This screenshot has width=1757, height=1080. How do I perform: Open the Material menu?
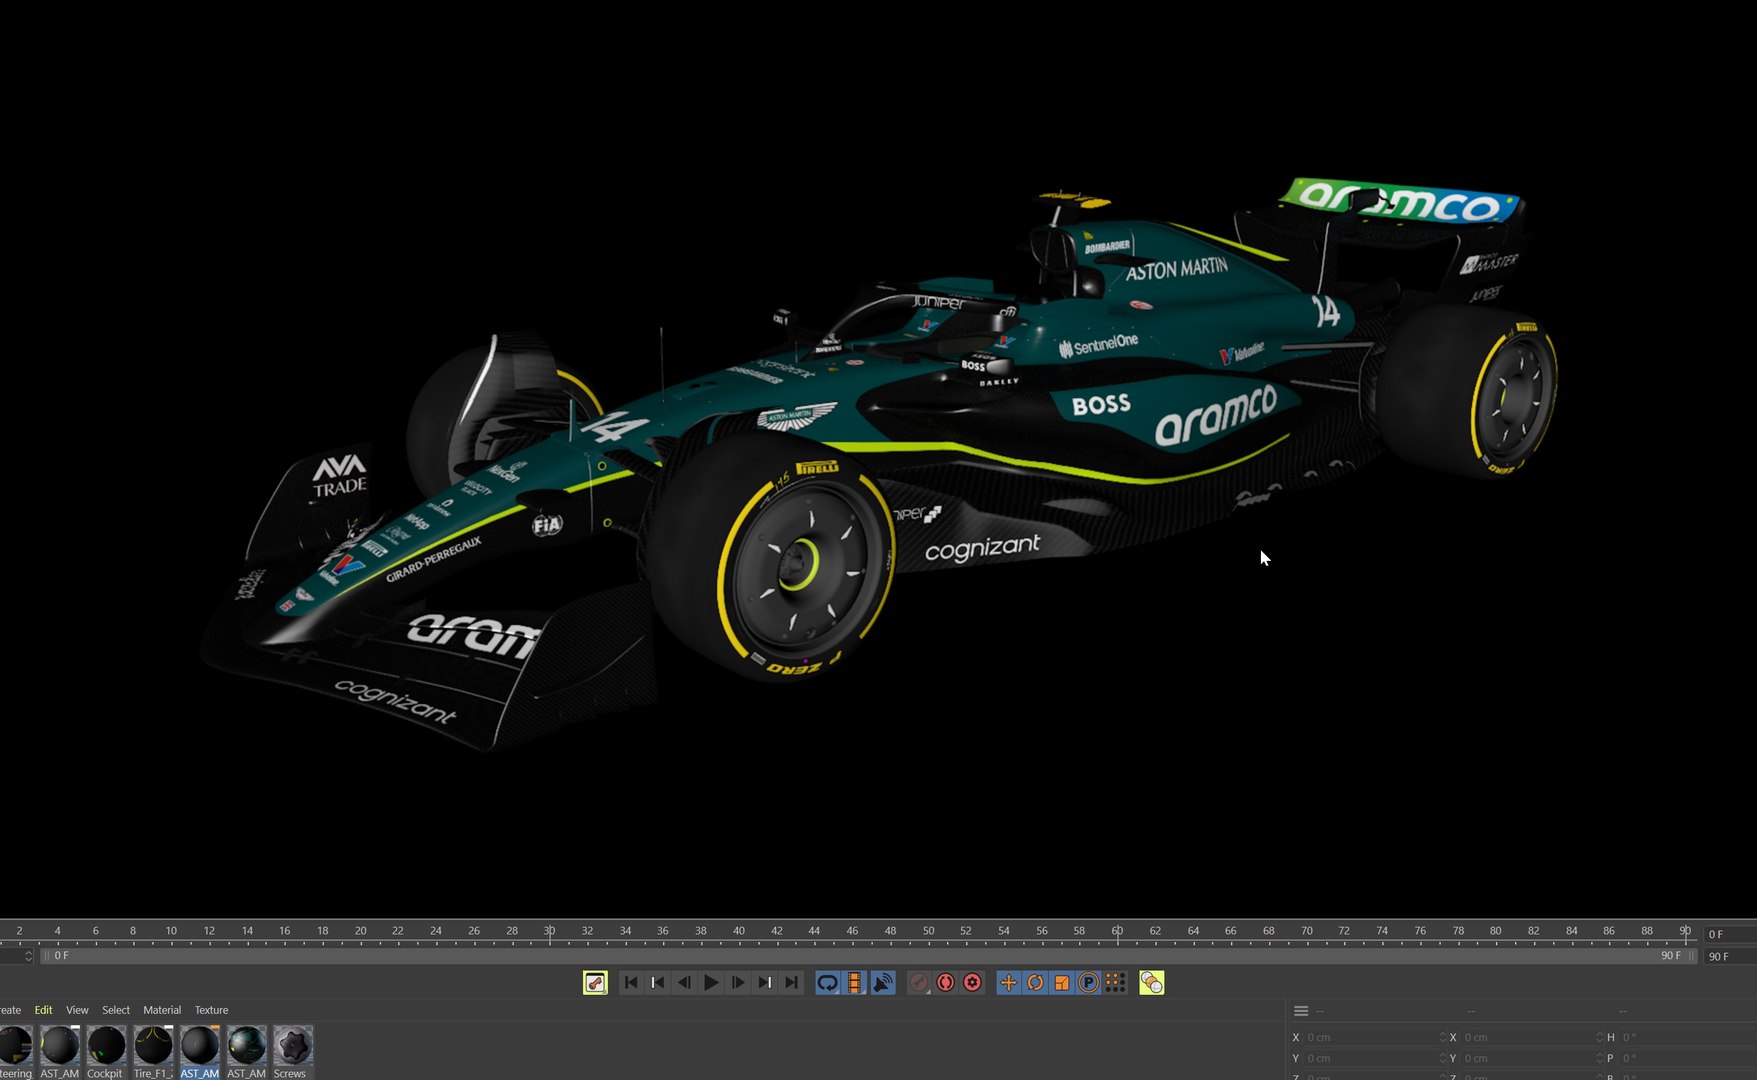coord(162,1010)
